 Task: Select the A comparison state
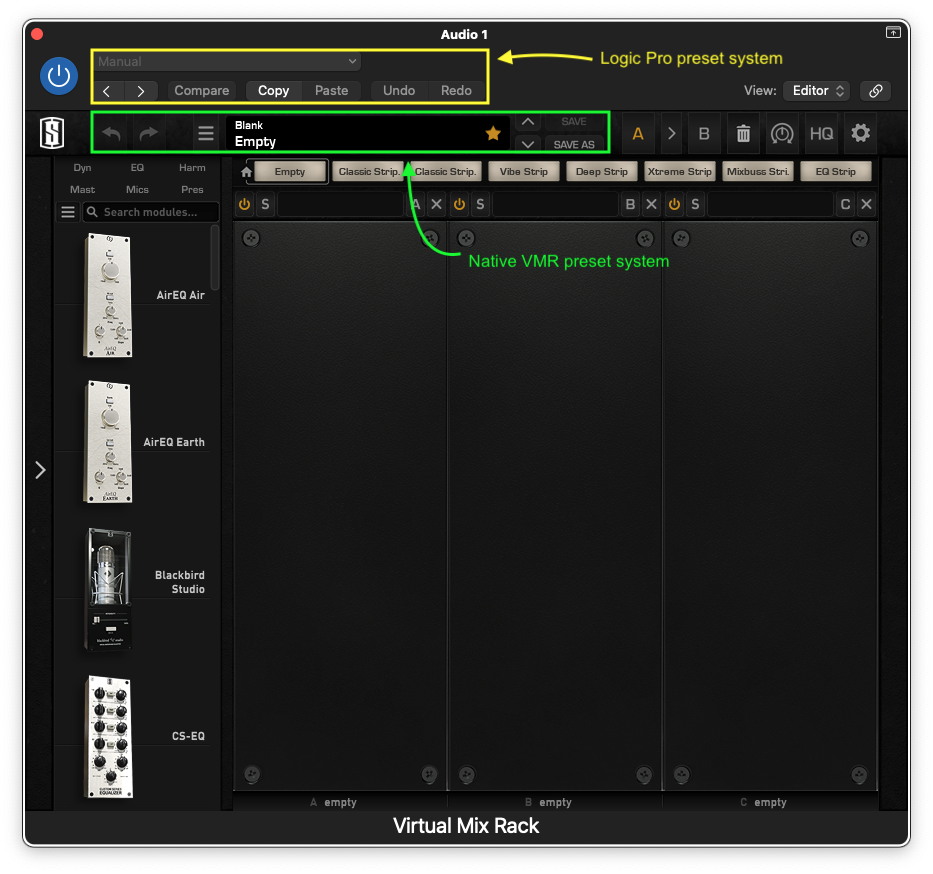[638, 133]
